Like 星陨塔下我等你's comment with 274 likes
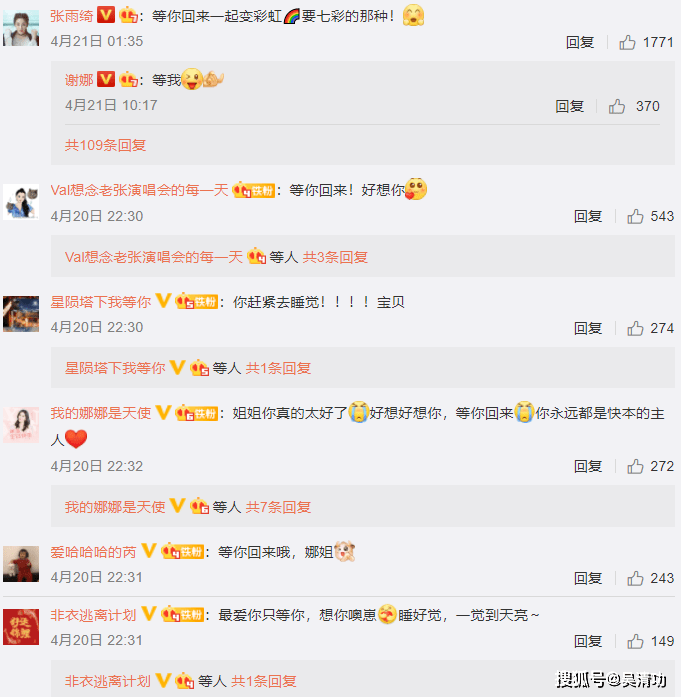 point(635,328)
